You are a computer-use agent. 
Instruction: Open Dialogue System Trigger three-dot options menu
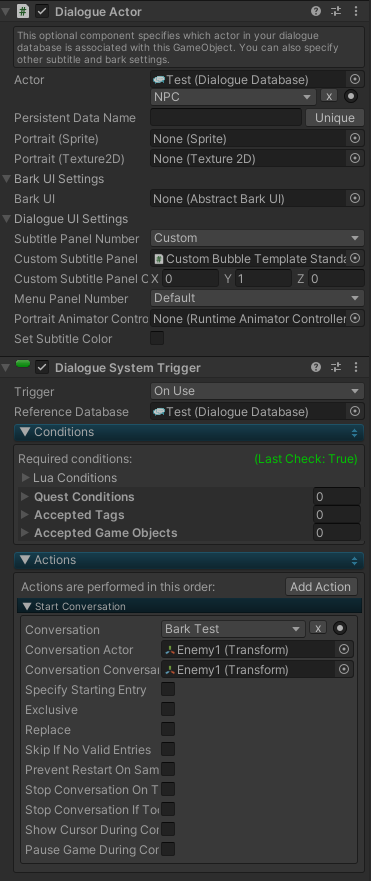click(x=356, y=367)
